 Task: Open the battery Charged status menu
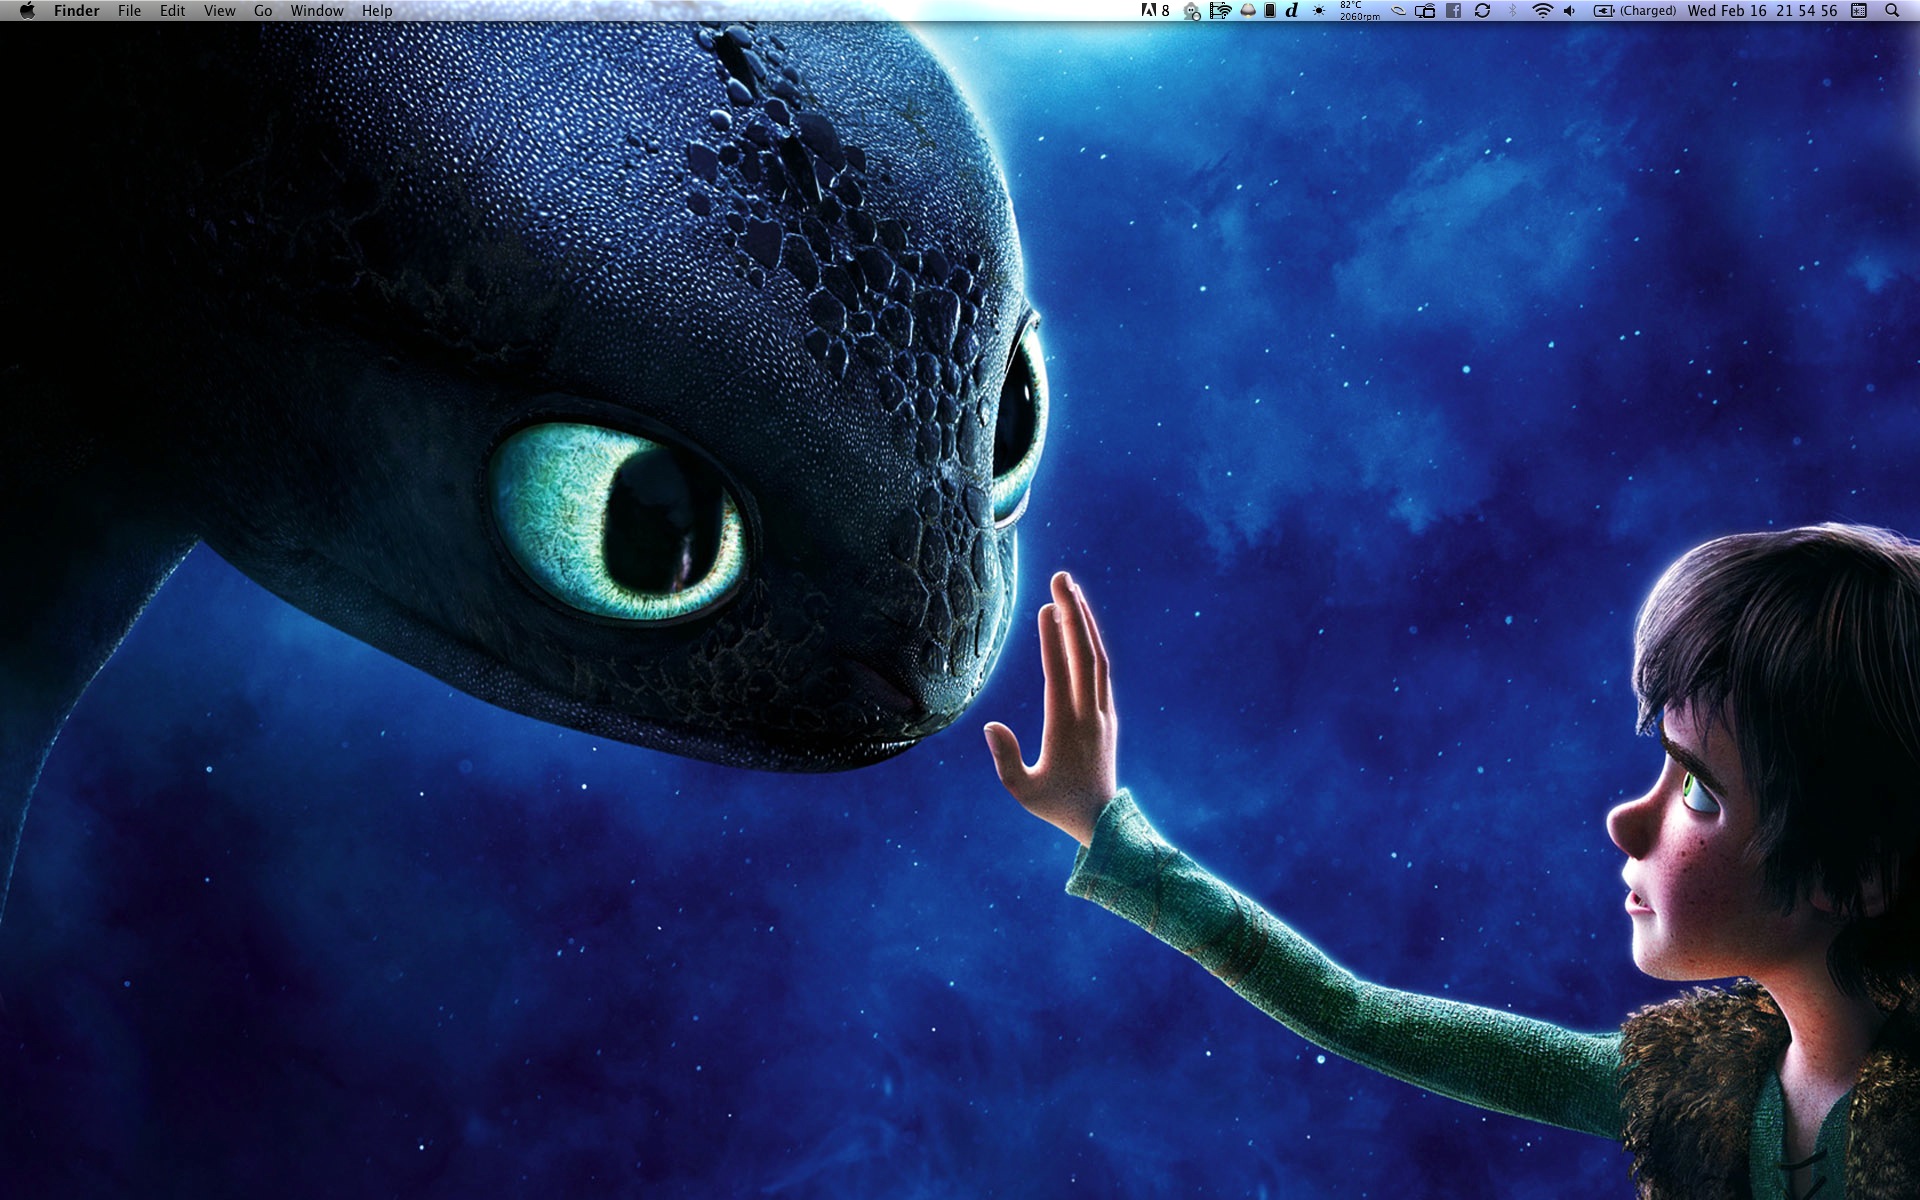click(x=1635, y=10)
